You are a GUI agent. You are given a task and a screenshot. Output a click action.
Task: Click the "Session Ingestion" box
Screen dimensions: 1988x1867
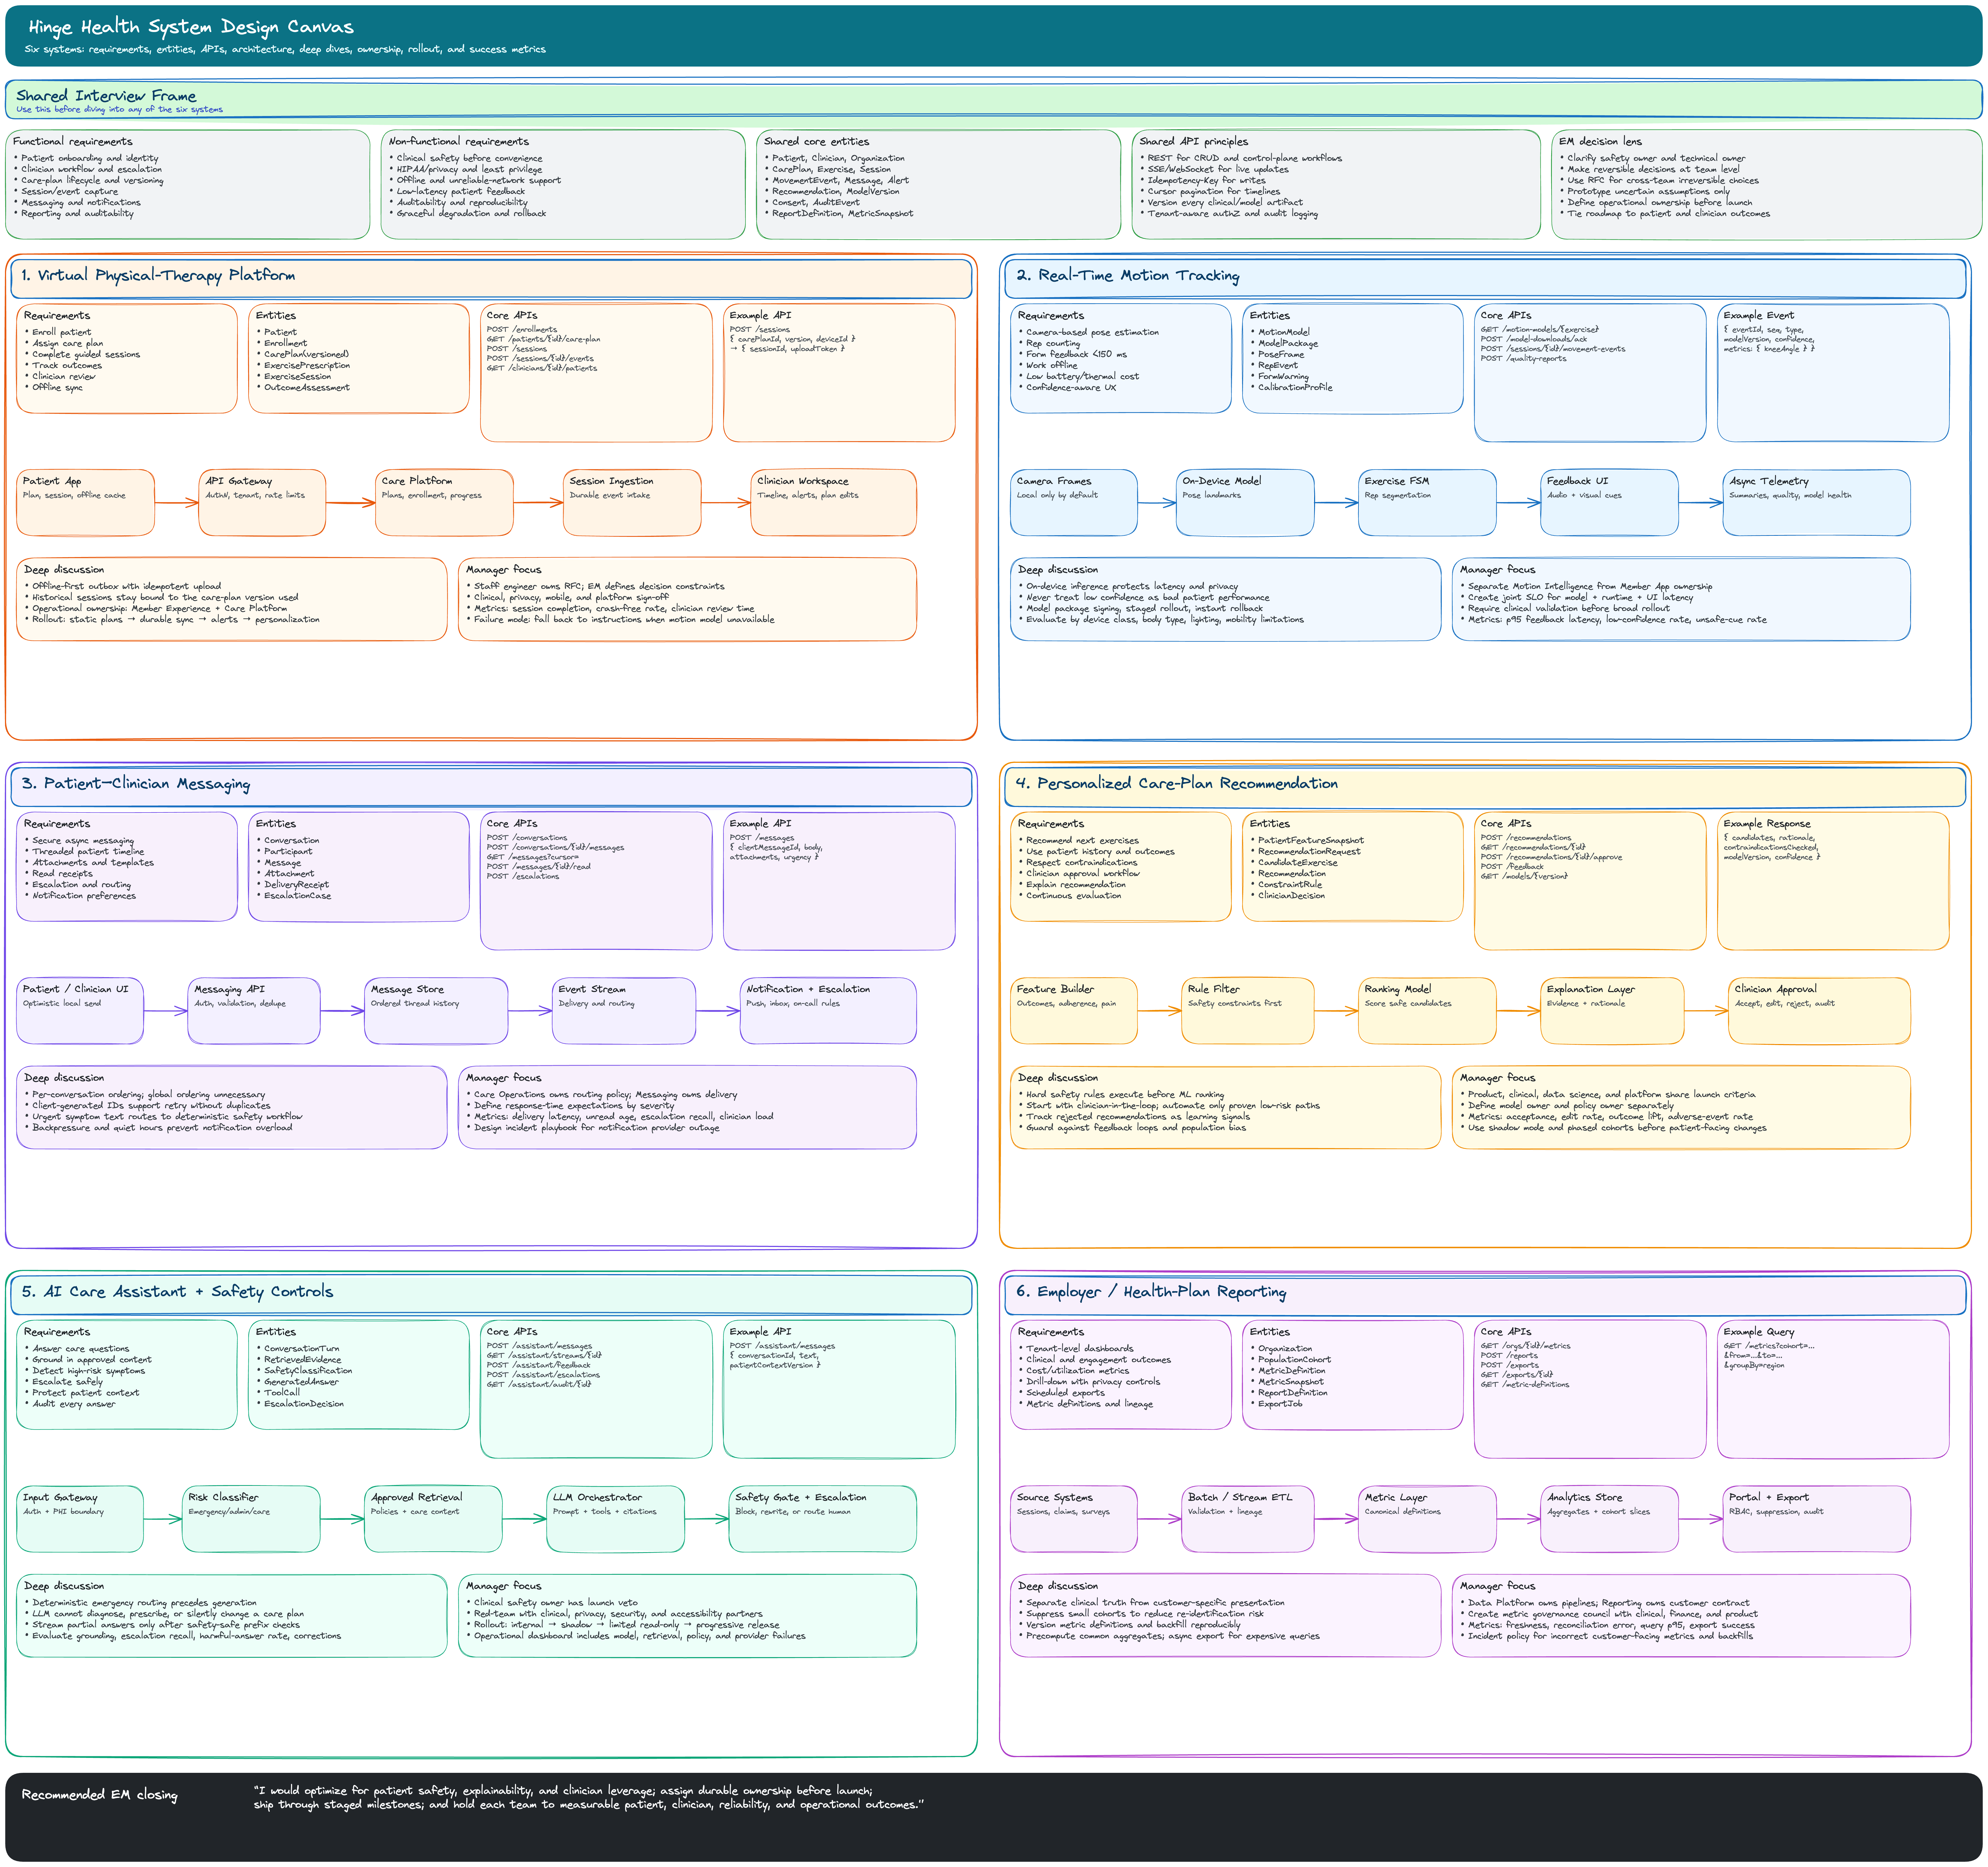click(632, 503)
